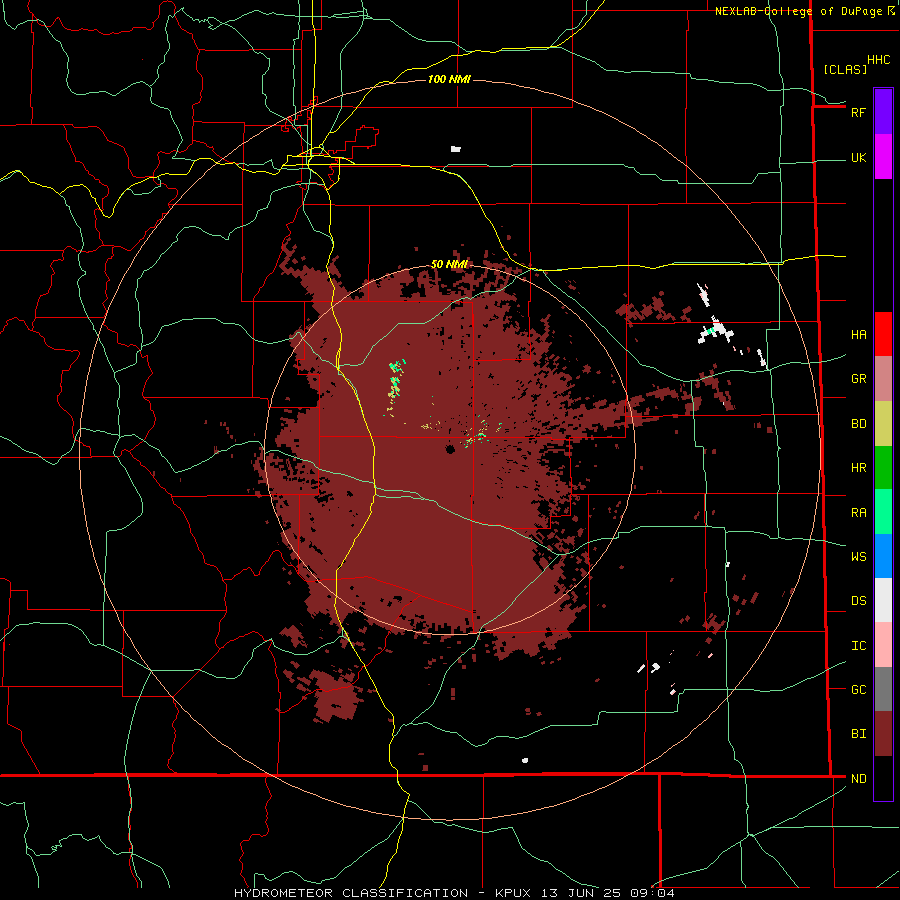Viewport: 900px width, 900px height.
Task: Click the black radar site dot at the ring center
Action: click(450, 449)
